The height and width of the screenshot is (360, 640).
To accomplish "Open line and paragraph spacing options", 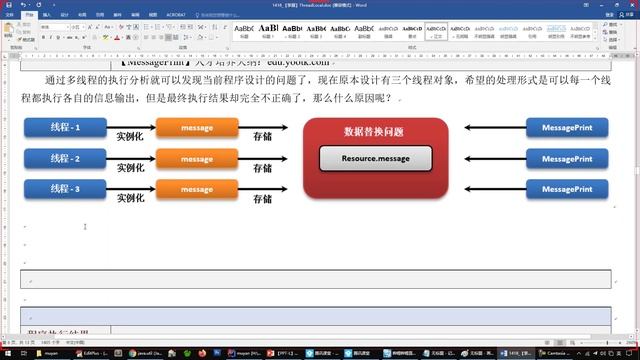I will tap(186, 38).
